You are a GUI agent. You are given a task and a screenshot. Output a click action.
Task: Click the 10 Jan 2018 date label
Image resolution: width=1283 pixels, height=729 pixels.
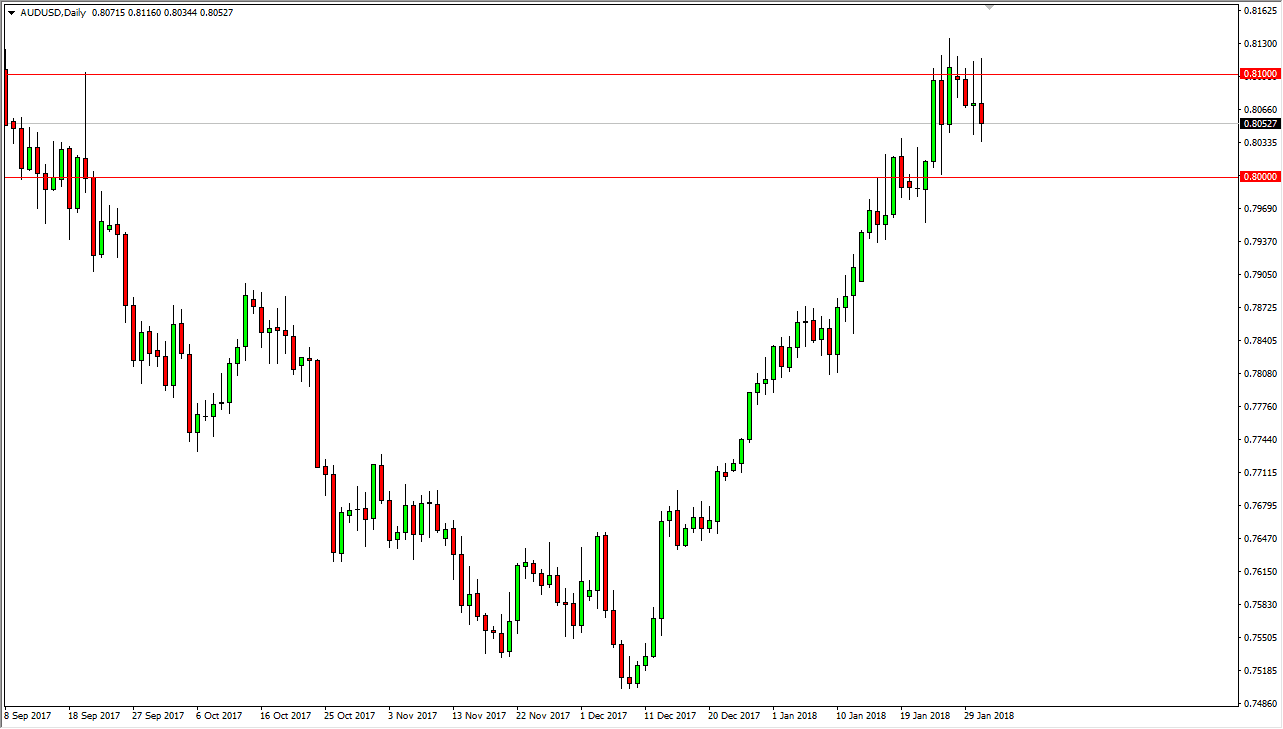point(862,716)
